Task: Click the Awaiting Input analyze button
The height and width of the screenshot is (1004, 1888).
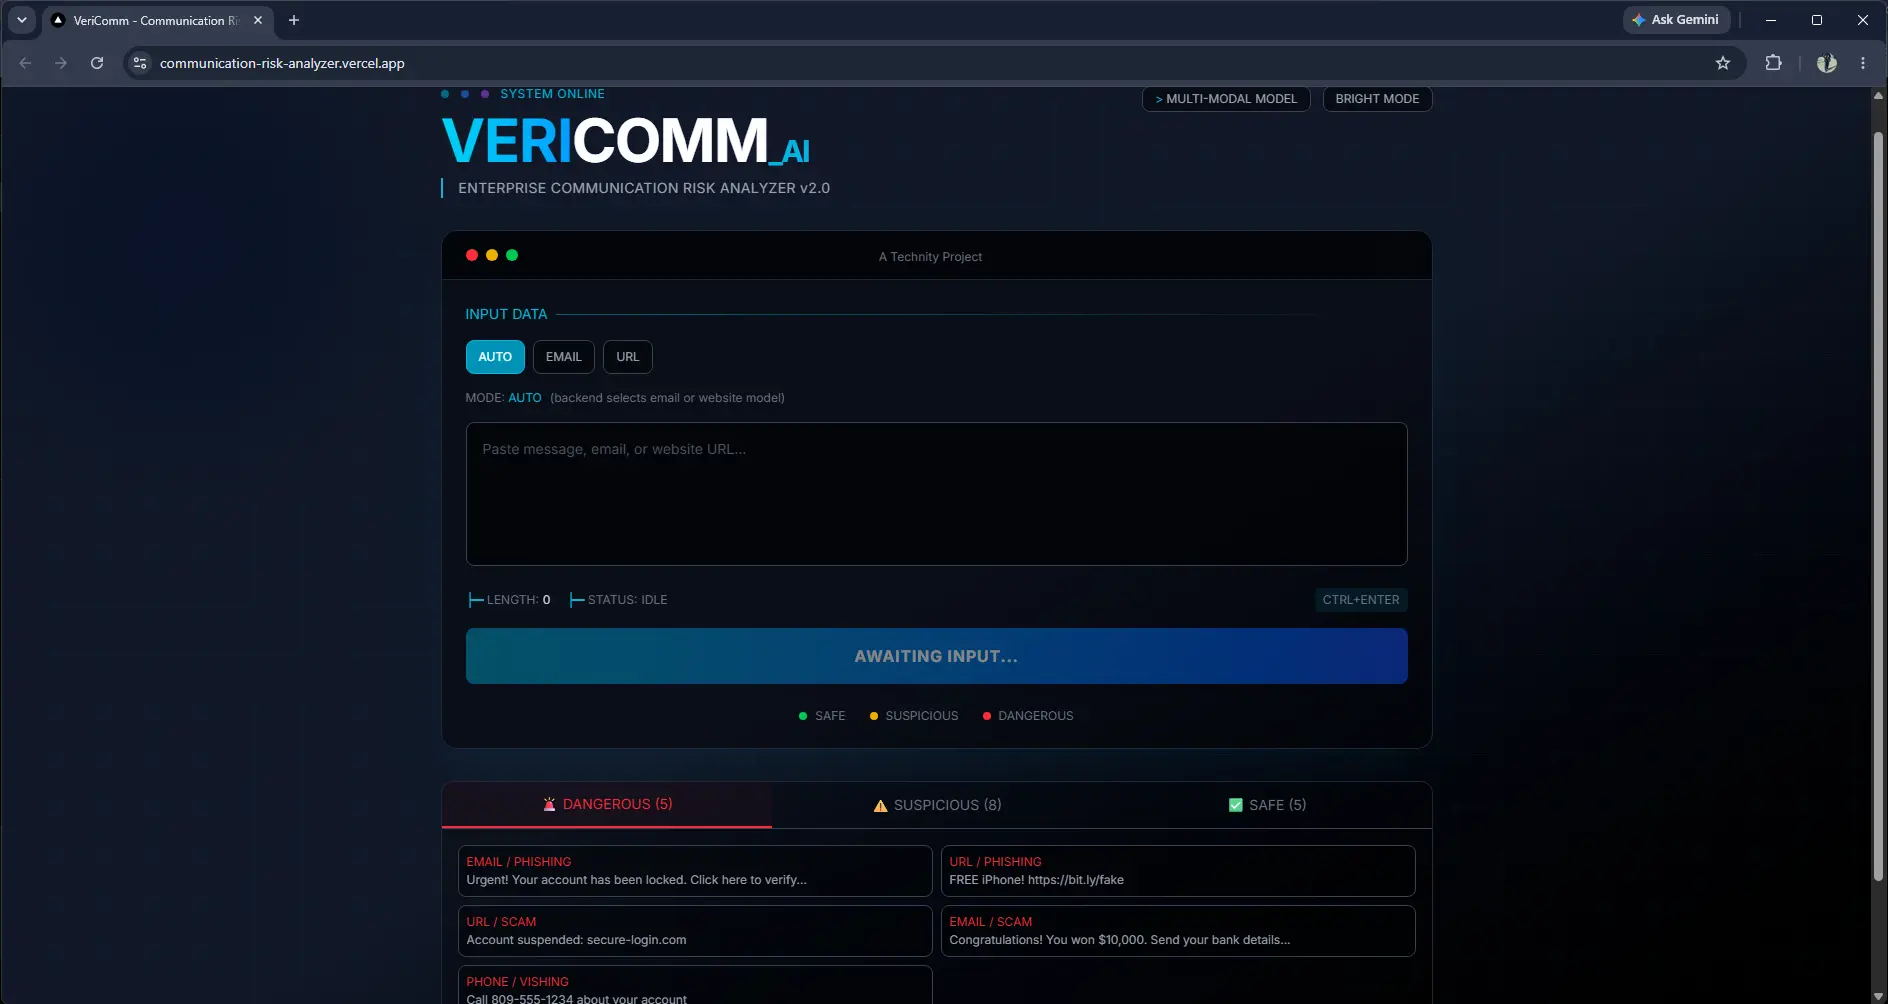Action: (x=937, y=656)
